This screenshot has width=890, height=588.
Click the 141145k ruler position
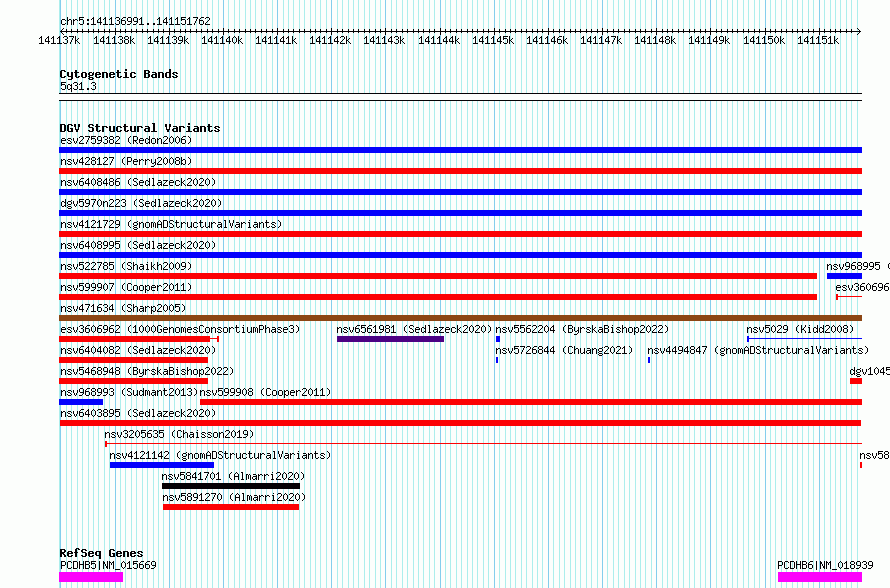[x=493, y=40]
